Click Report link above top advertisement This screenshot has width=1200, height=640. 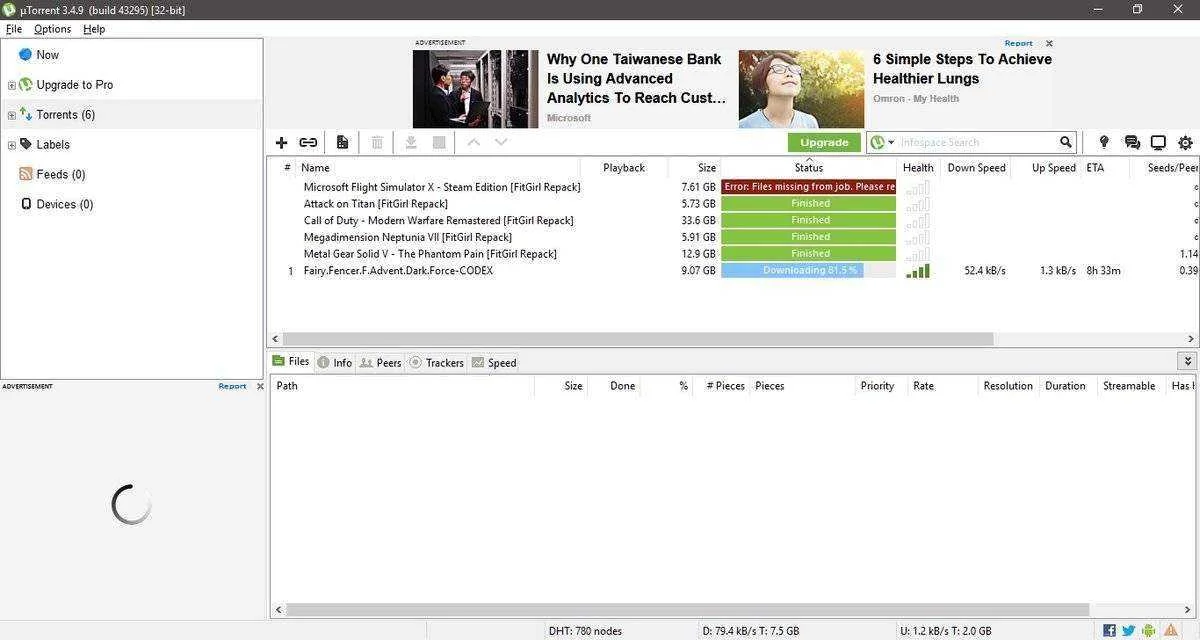(x=1019, y=43)
